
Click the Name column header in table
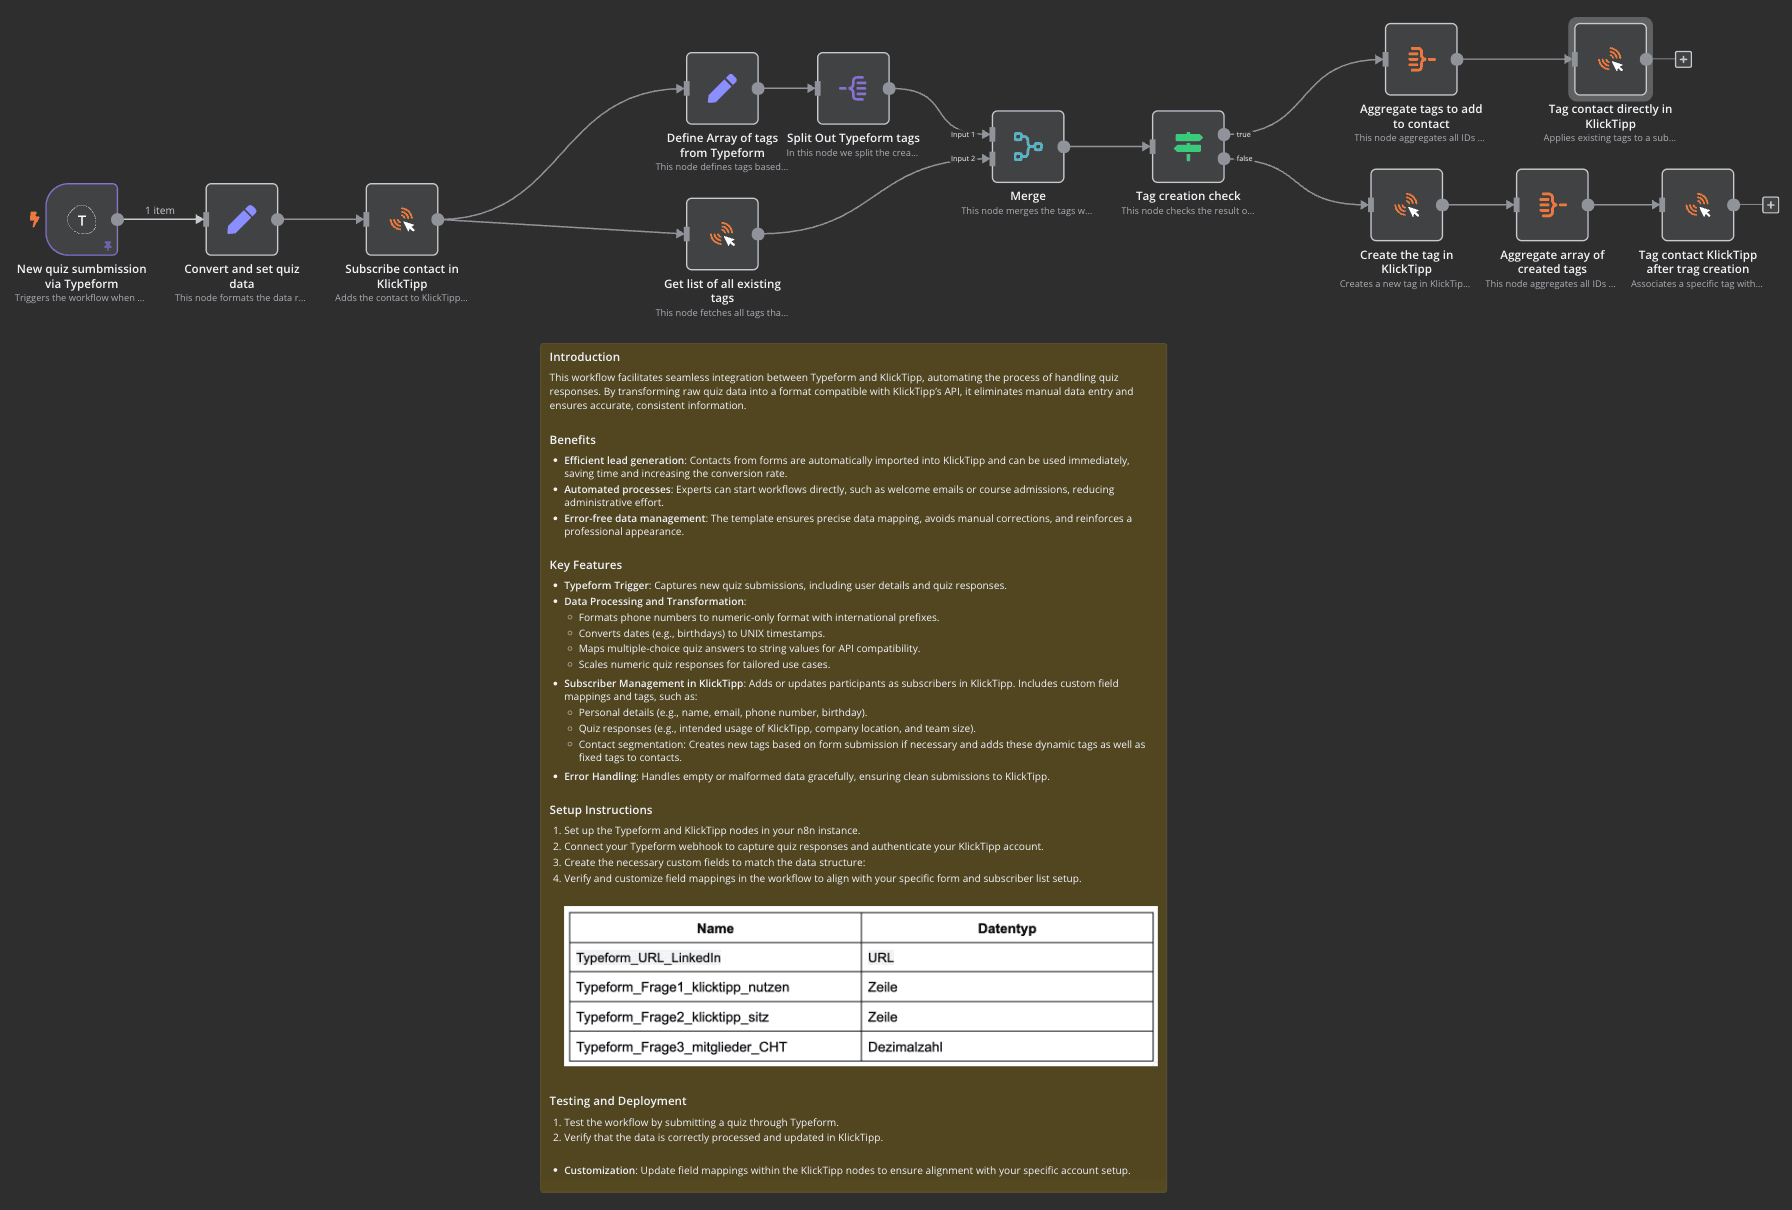(715, 928)
